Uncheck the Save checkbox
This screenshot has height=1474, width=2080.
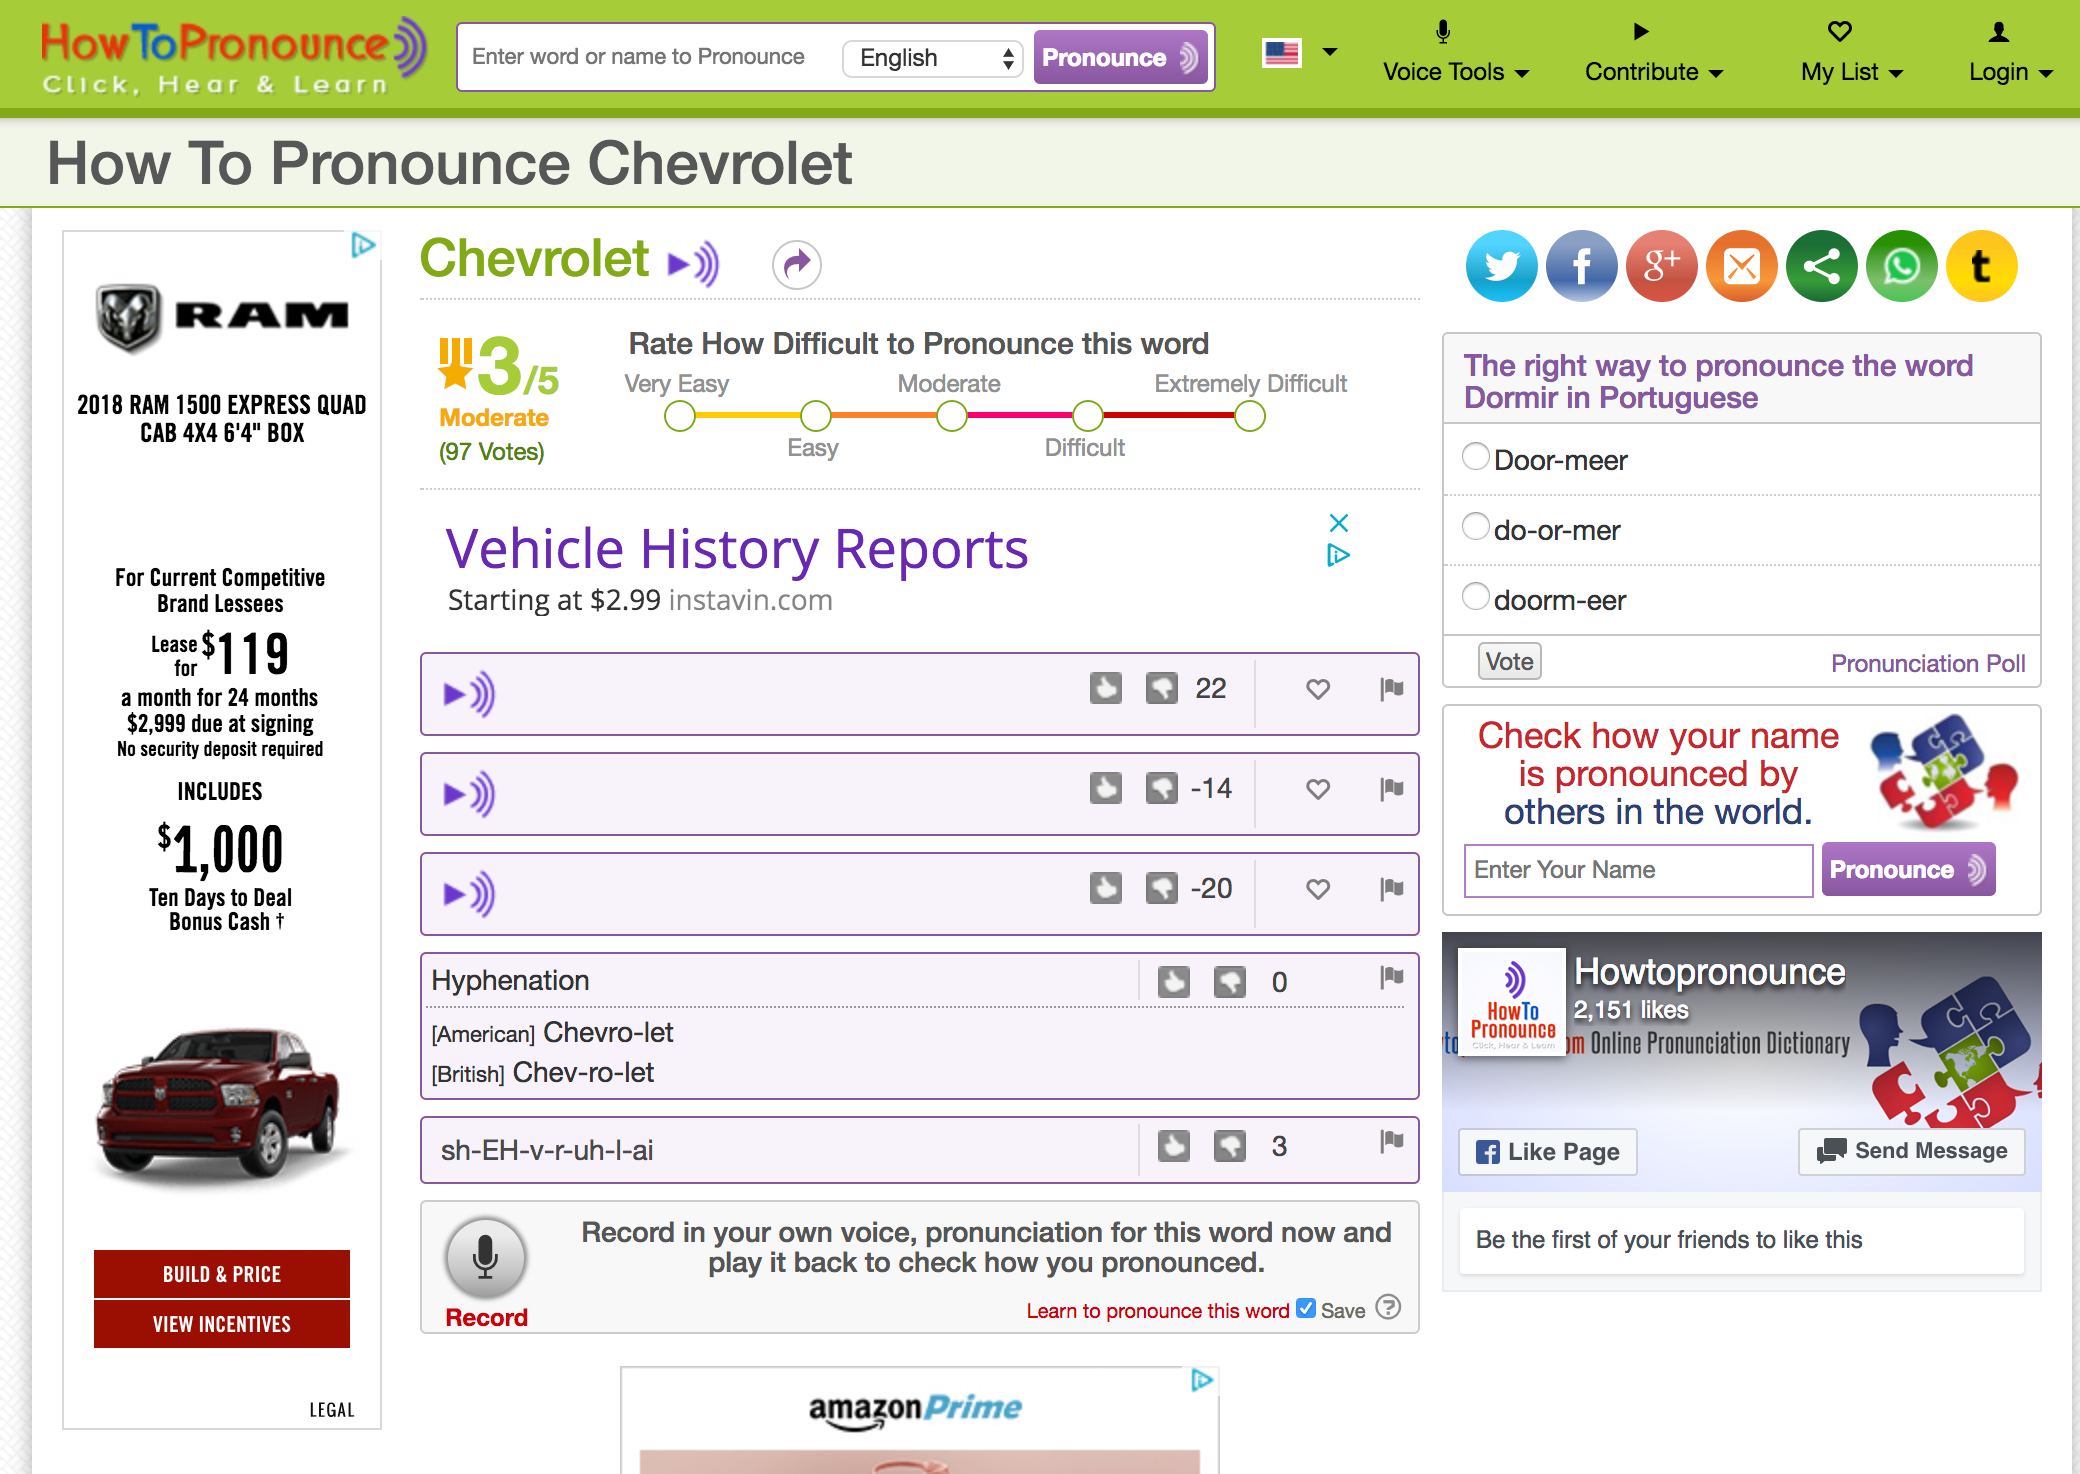[1305, 1308]
